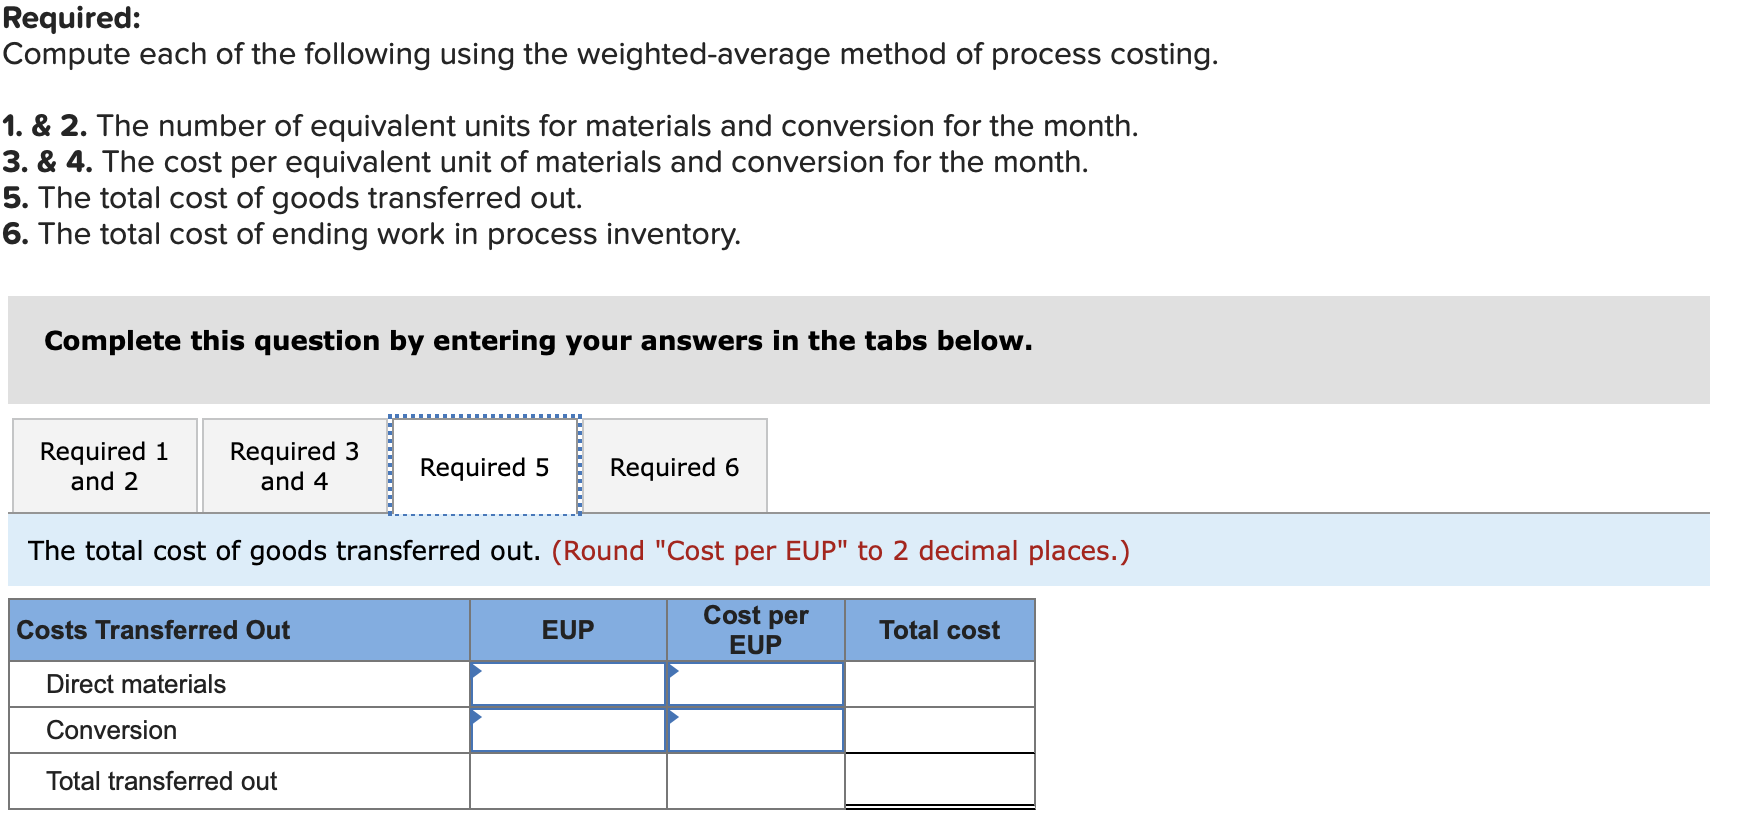Image resolution: width=1742 pixels, height=814 pixels.
Task: Click the Direct materials row label
Action: pos(135,684)
